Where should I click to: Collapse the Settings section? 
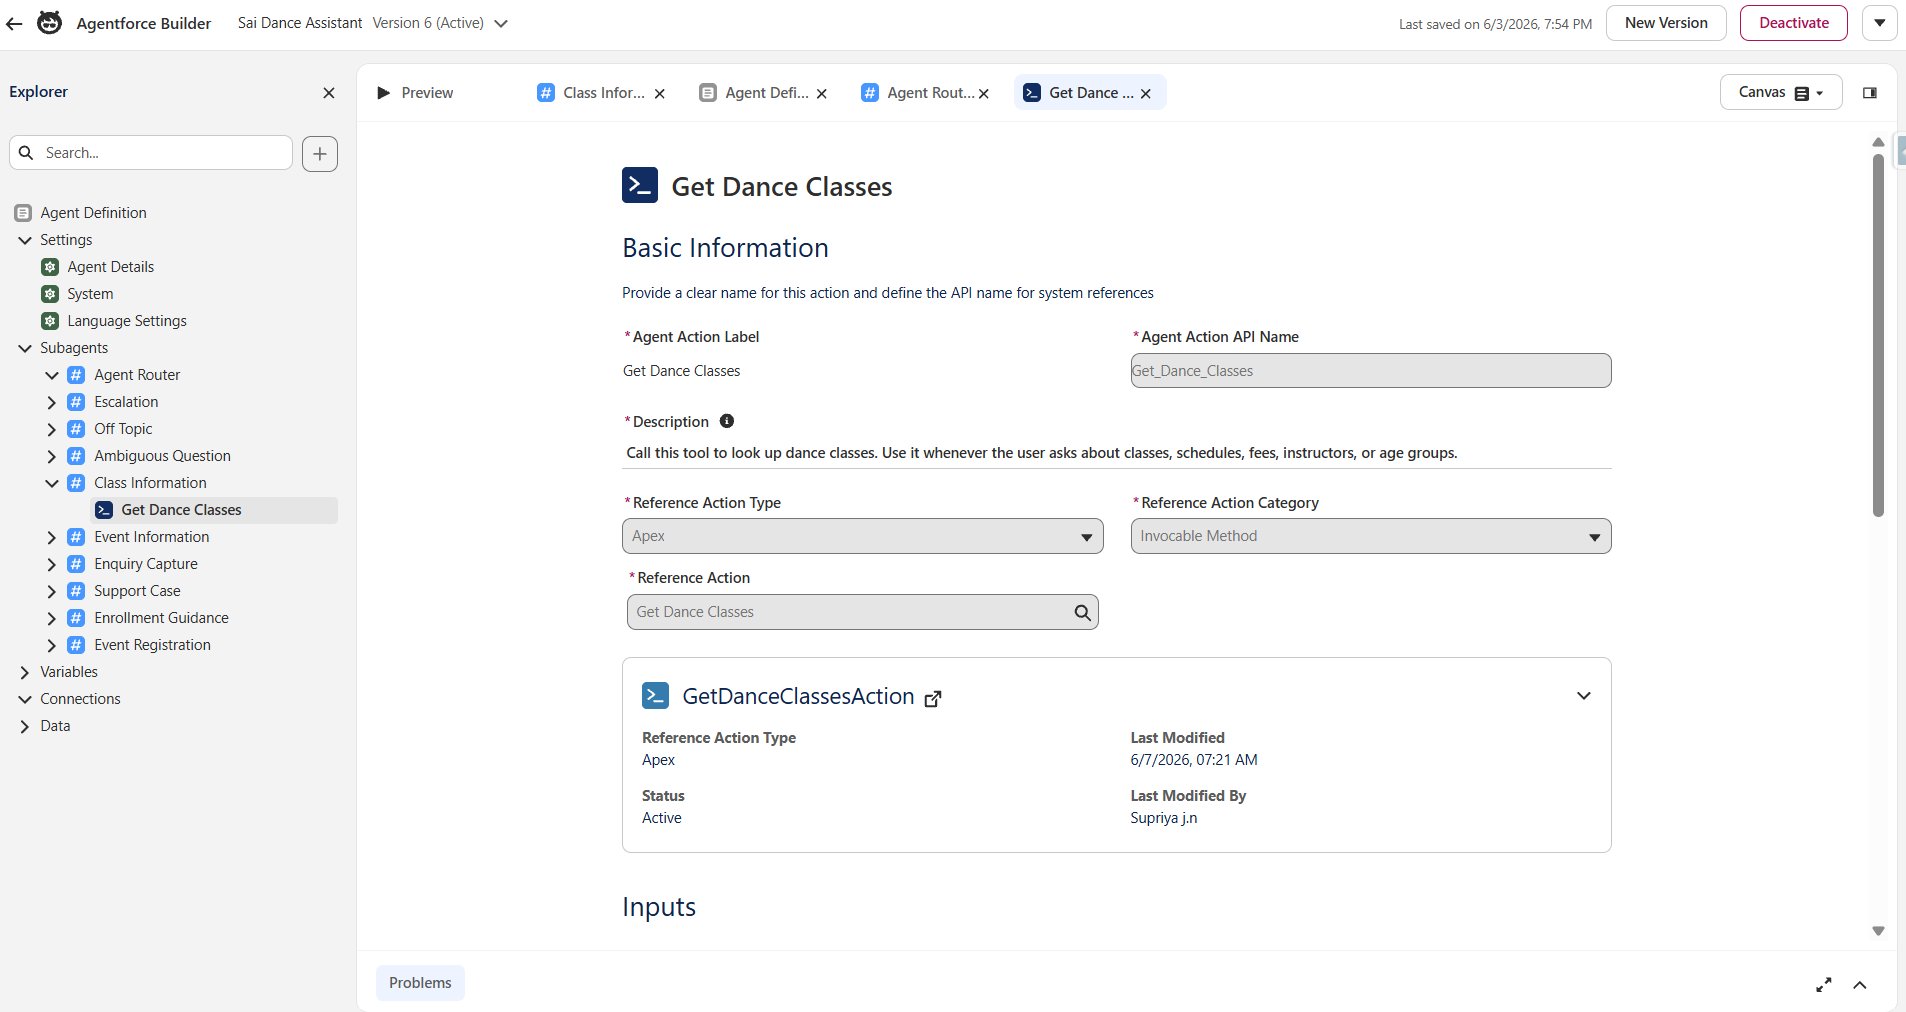point(25,240)
